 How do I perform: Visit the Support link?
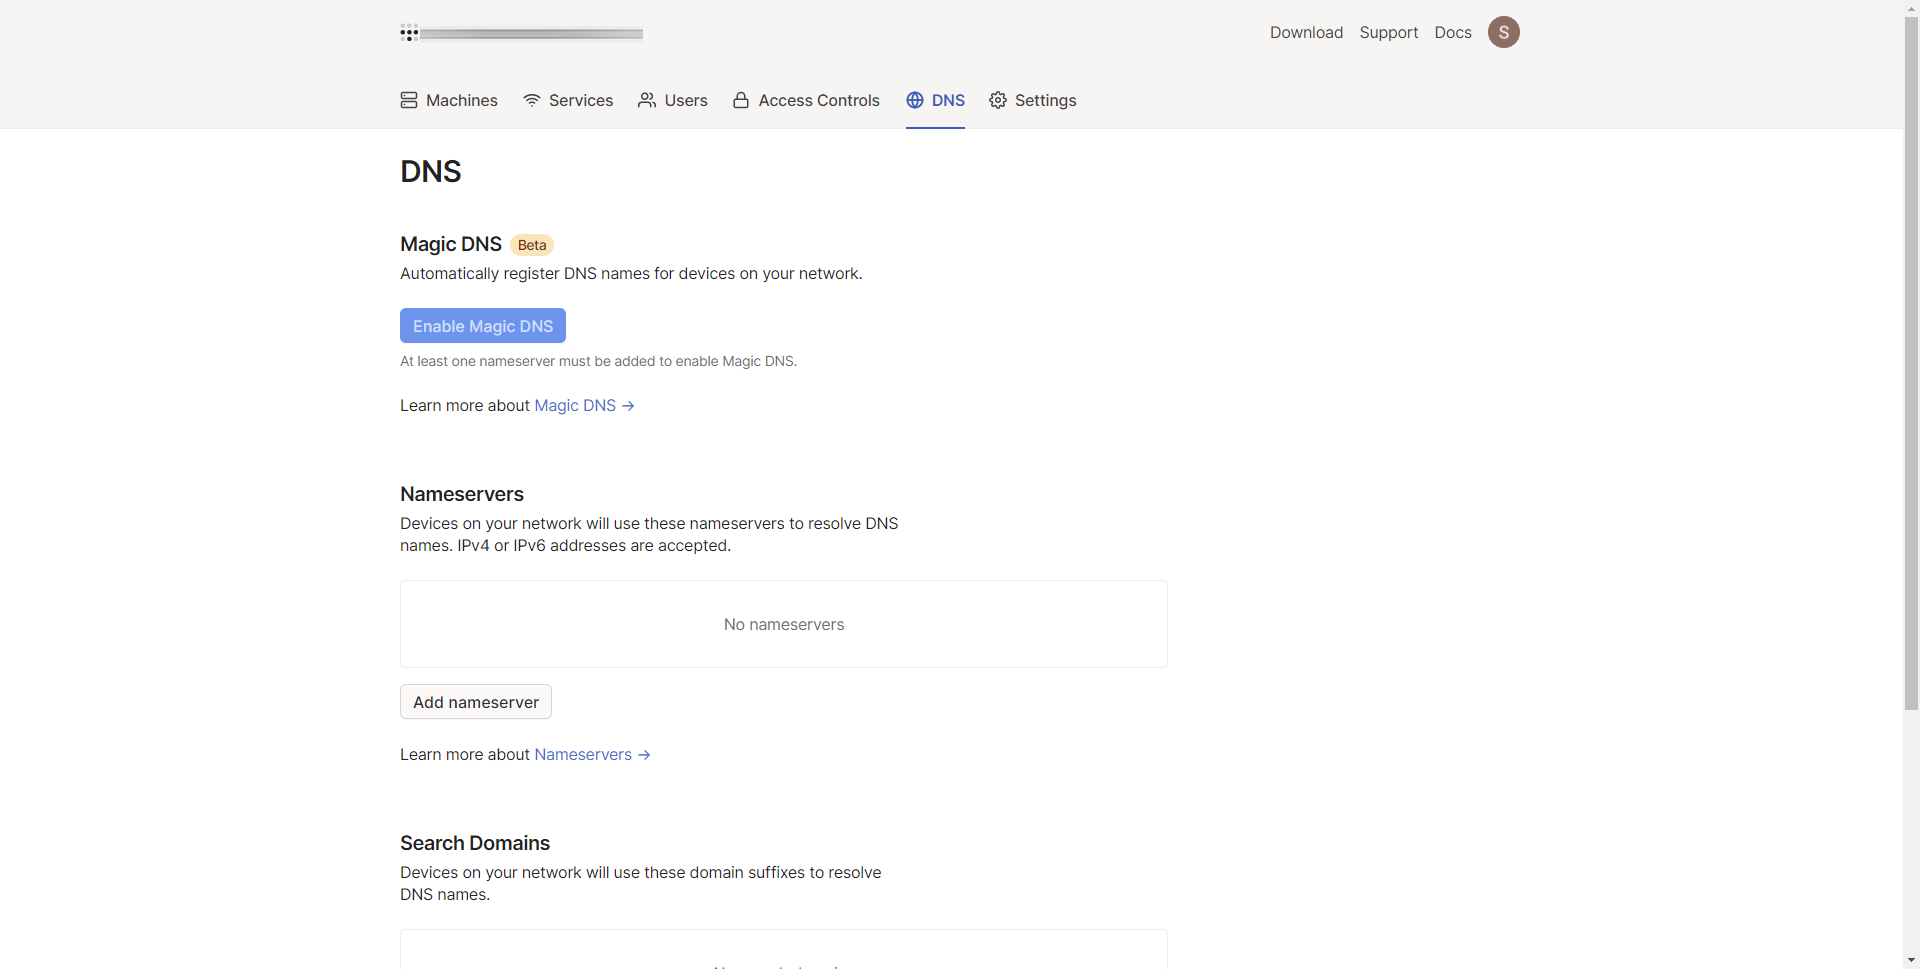click(x=1388, y=32)
